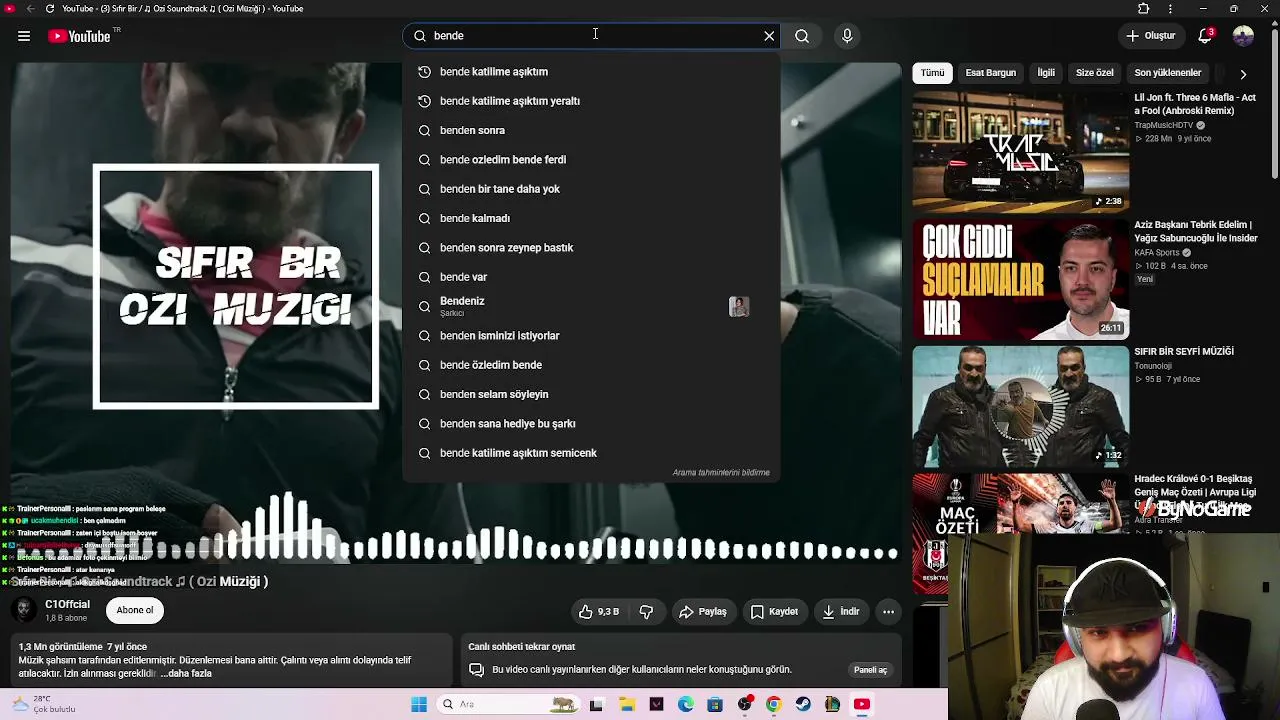The height and width of the screenshot is (720, 1280).
Task: Pick history suggestion 'bende katilime aşıktım'
Action: tap(591, 72)
